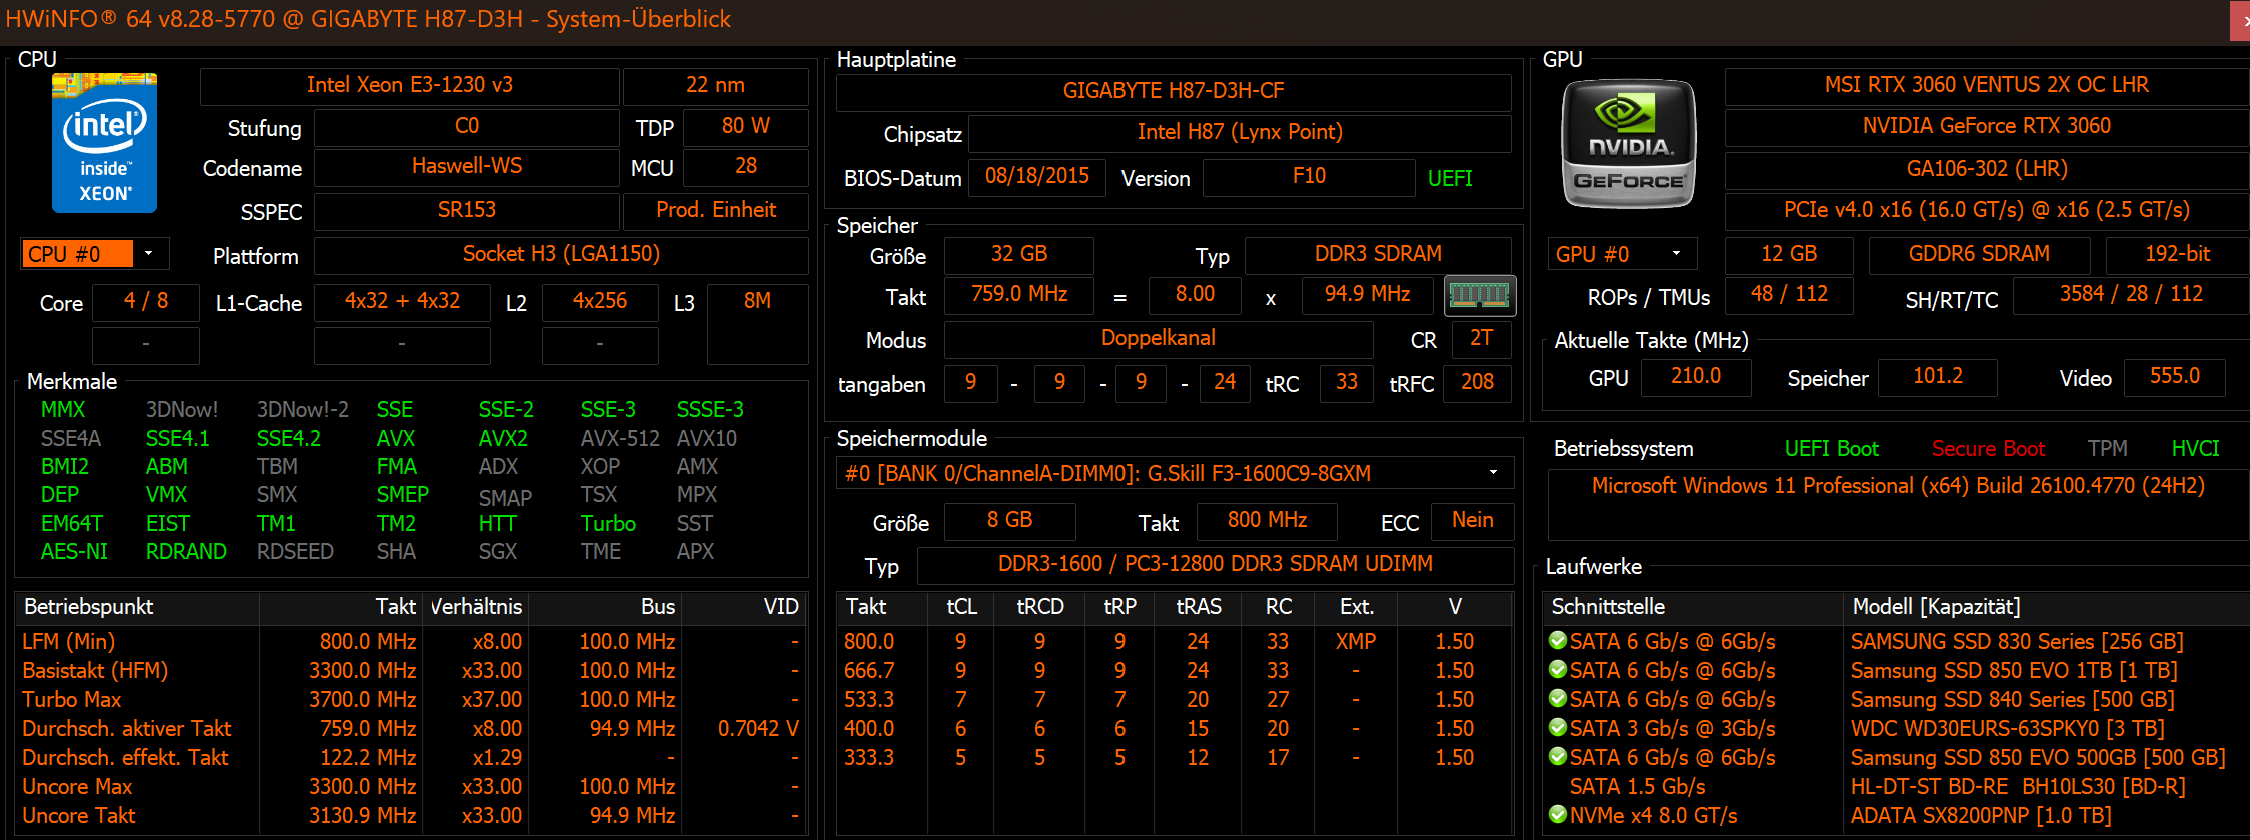Click the Doppelkanal mode field
2250x840 pixels.
pyautogui.click(x=1158, y=338)
